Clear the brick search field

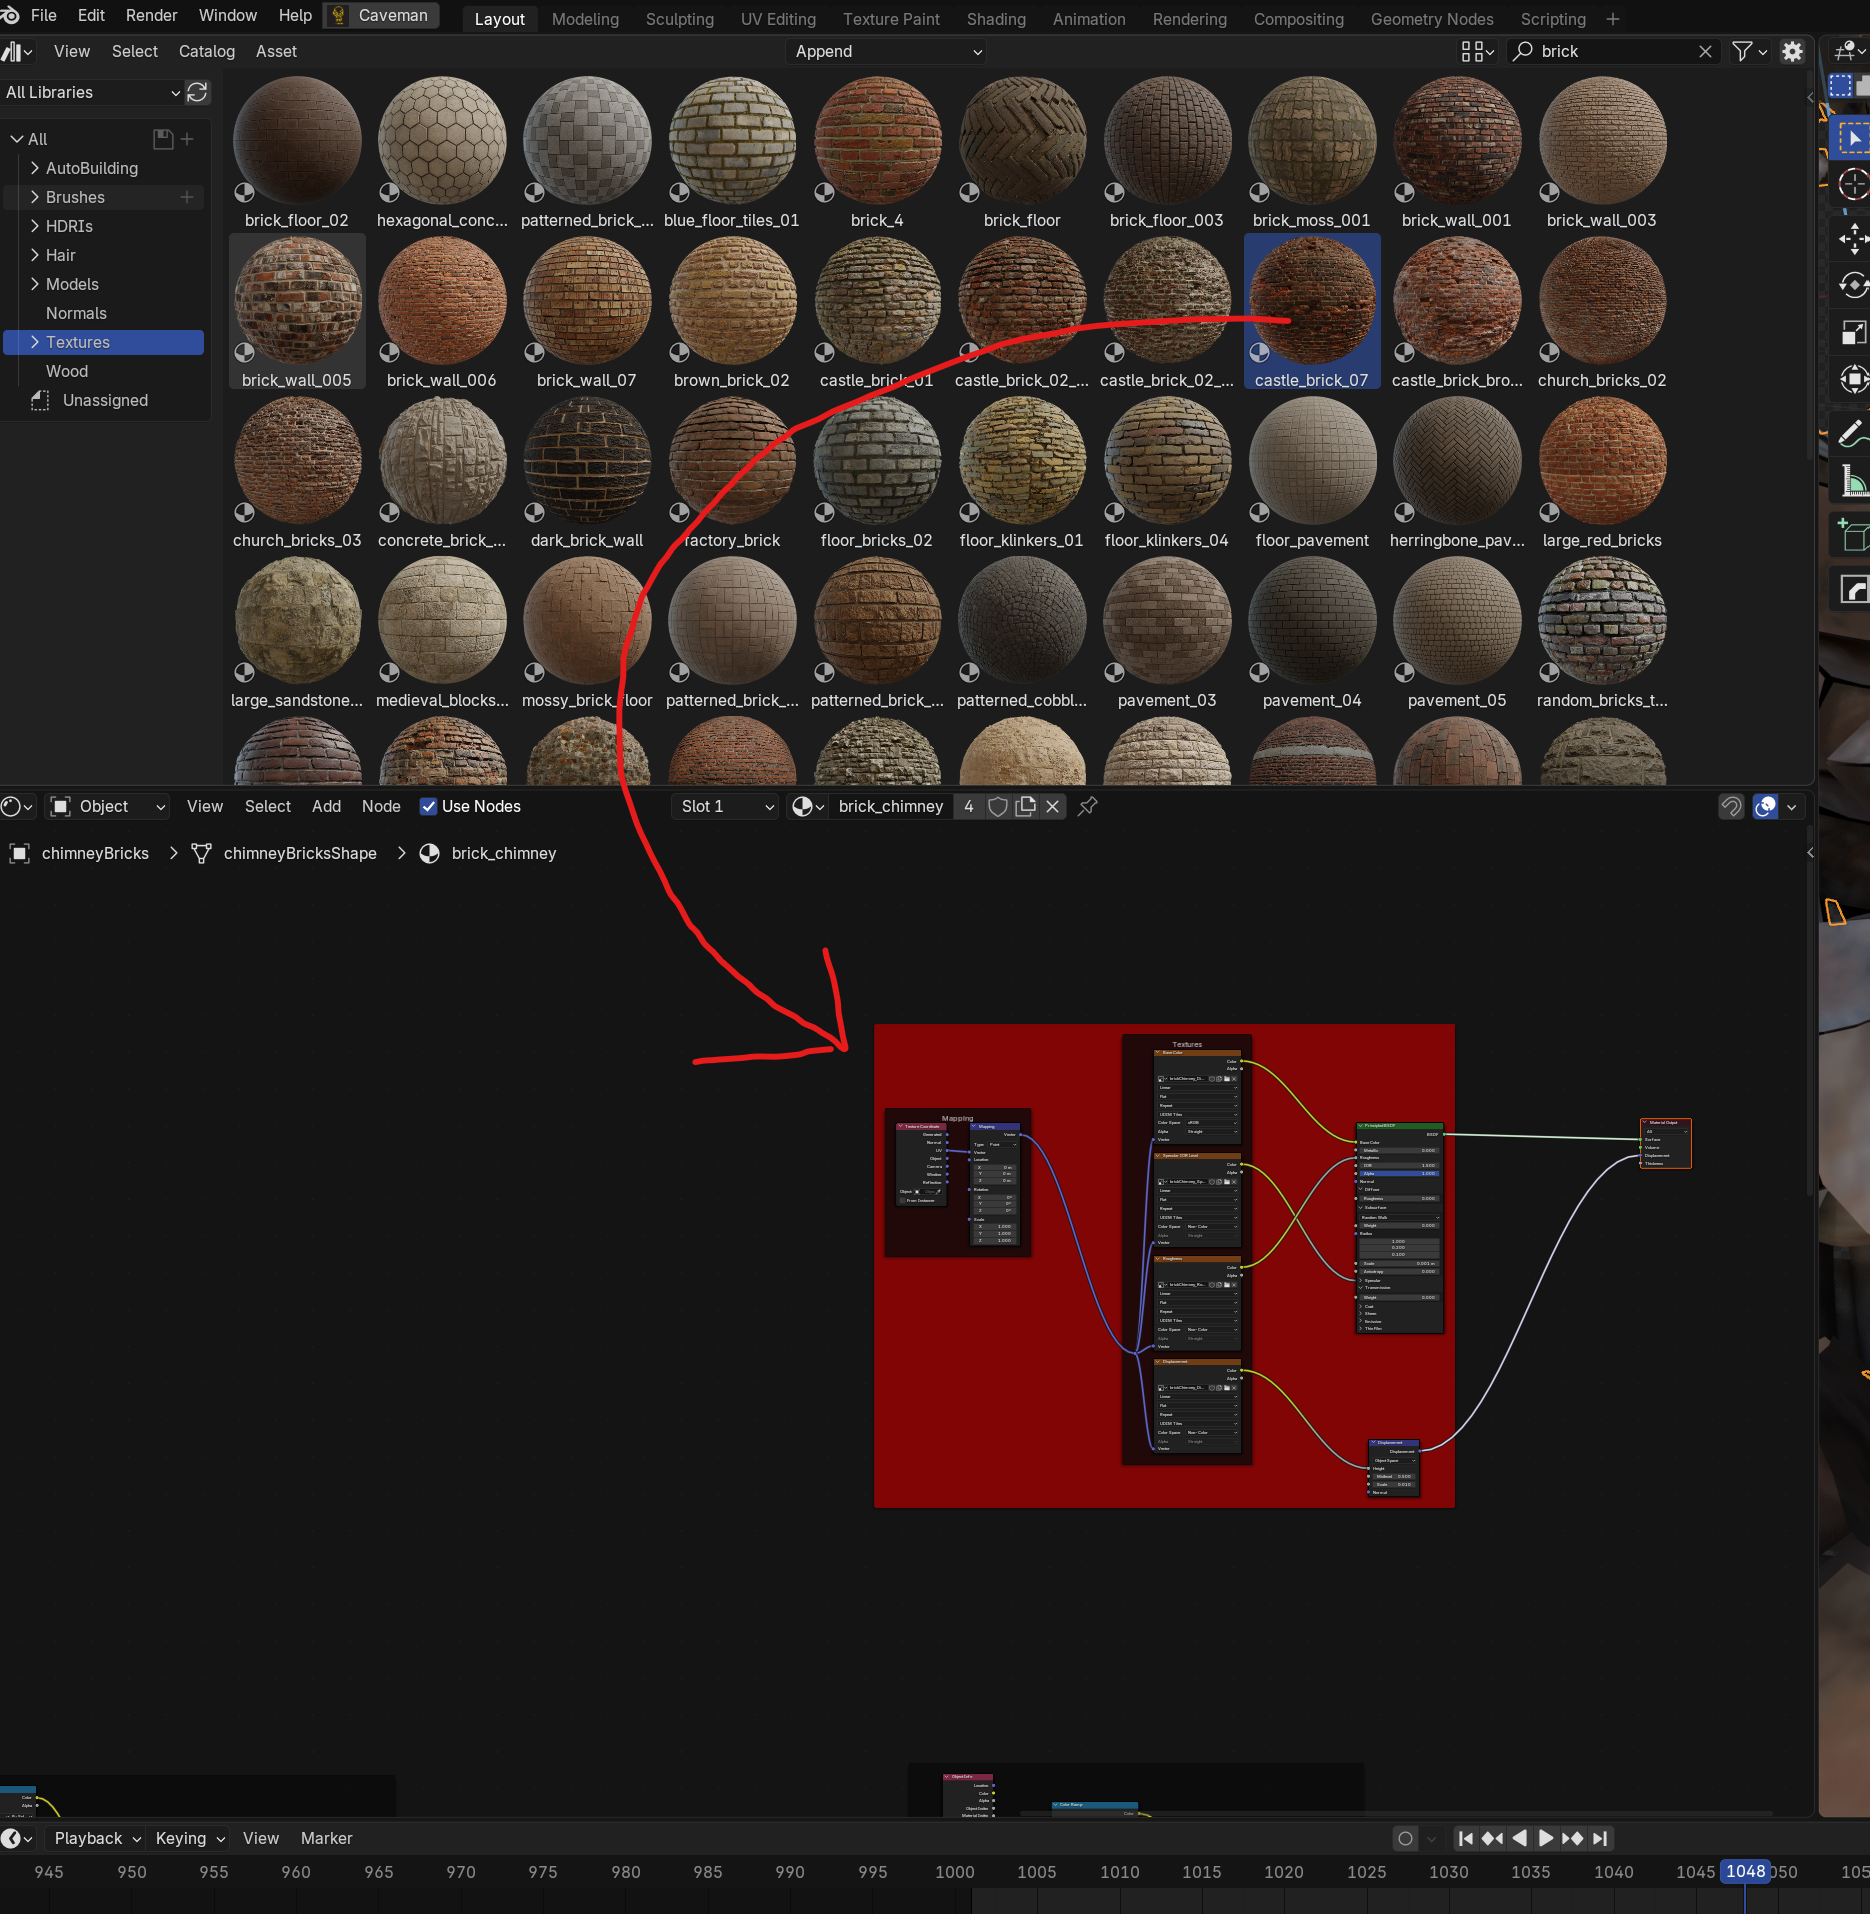point(1705,51)
